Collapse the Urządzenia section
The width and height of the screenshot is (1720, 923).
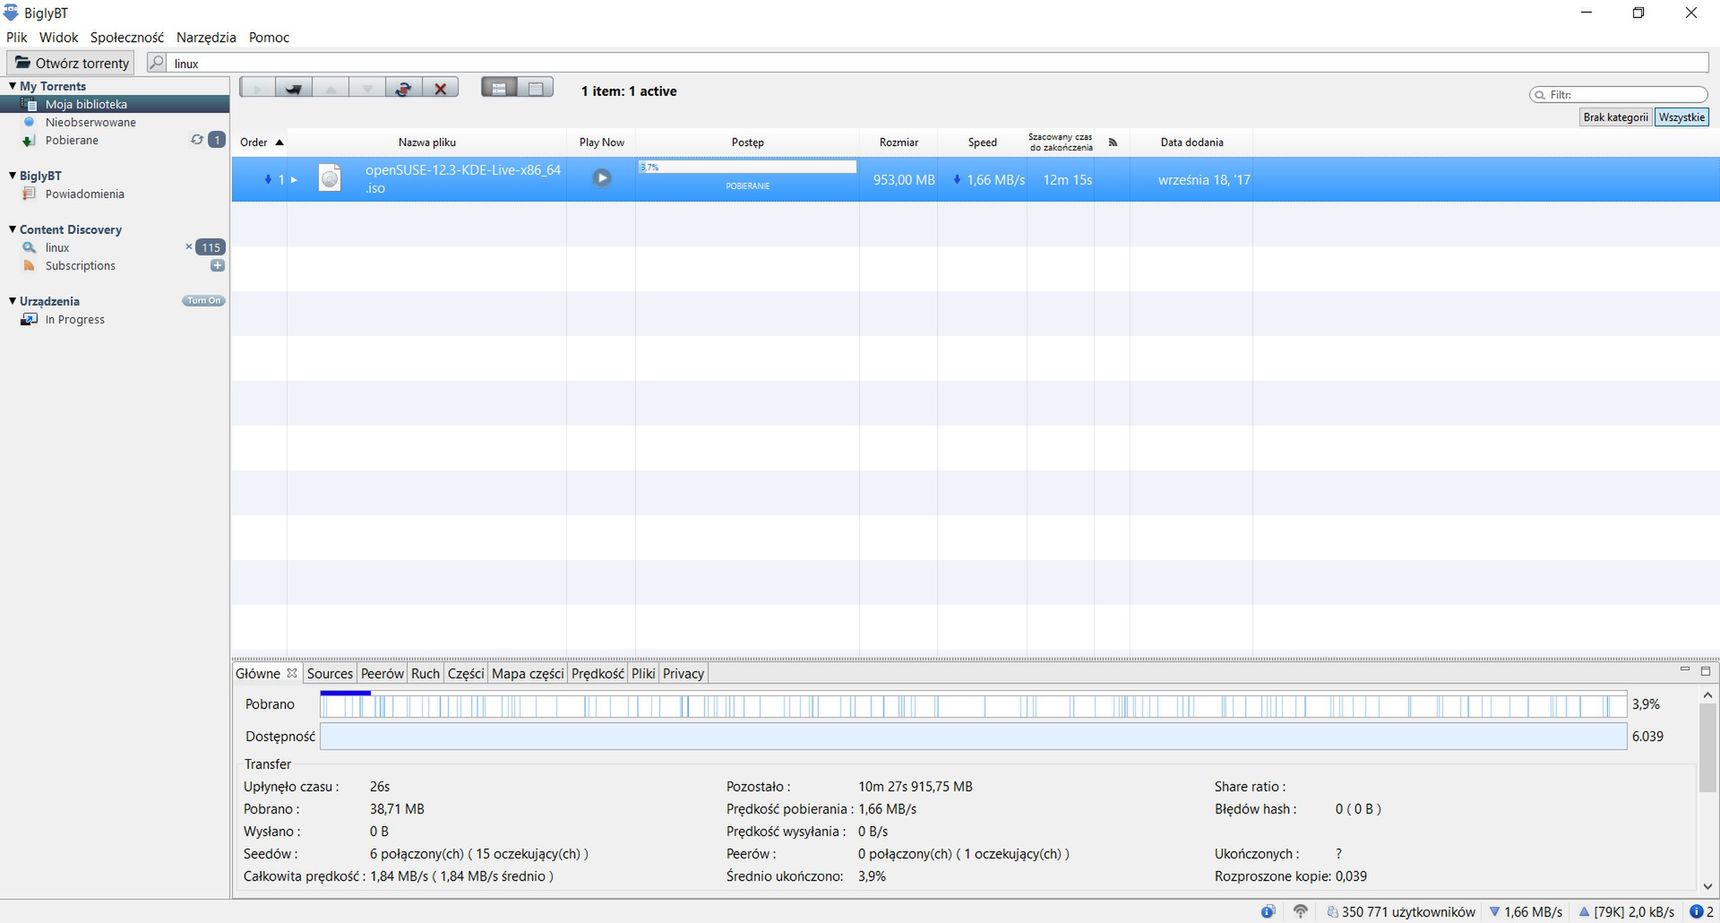[12, 300]
